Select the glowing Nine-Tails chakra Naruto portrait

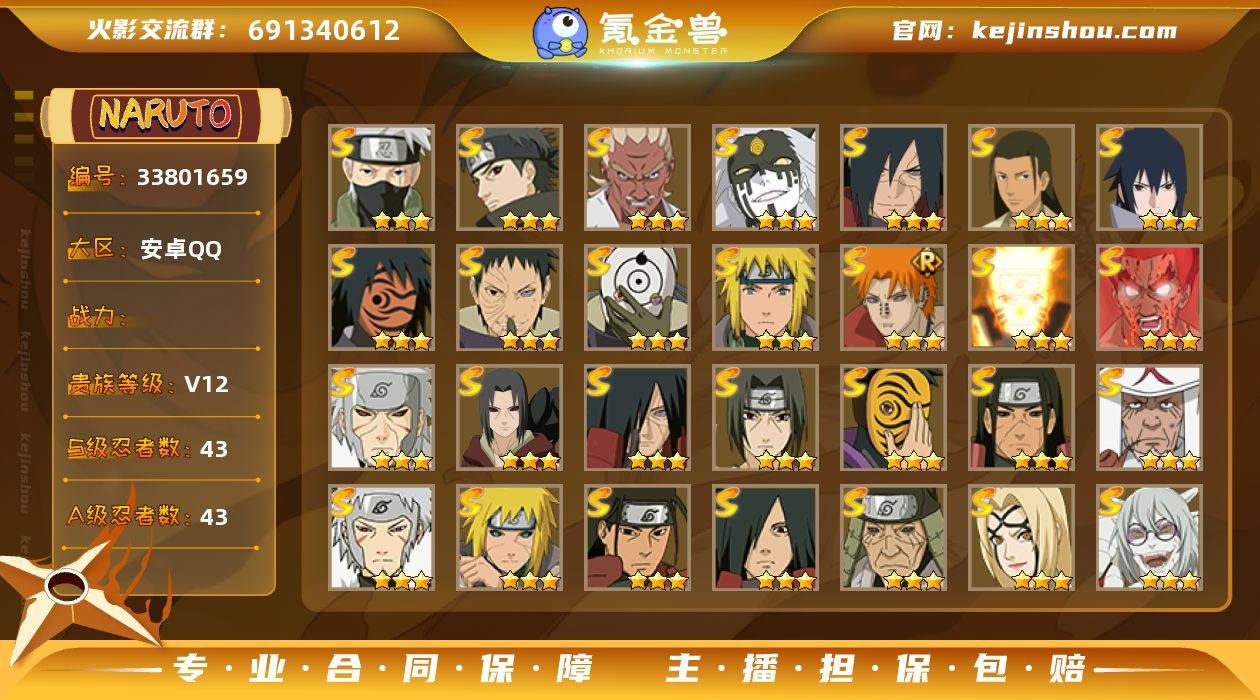click(1021, 298)
